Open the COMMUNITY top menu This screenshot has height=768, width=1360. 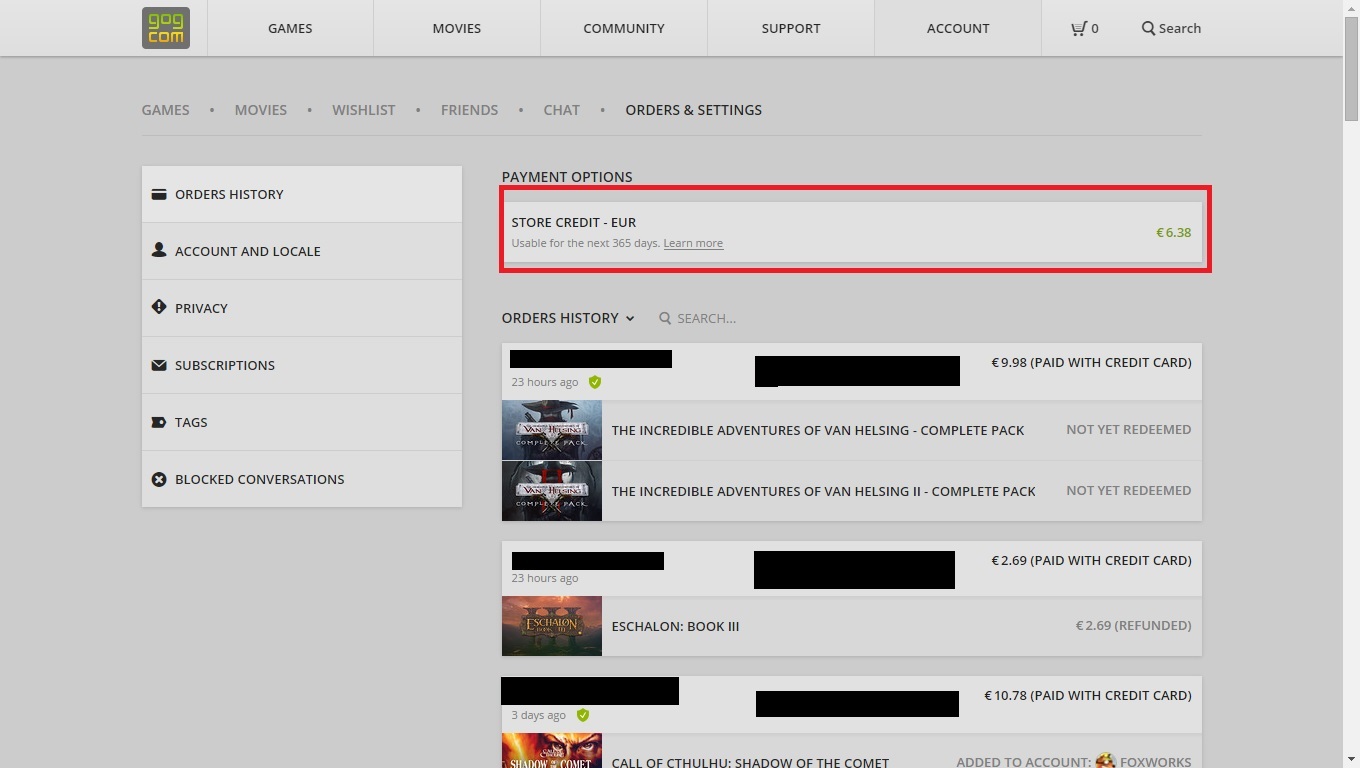click(x=624, y=28)
